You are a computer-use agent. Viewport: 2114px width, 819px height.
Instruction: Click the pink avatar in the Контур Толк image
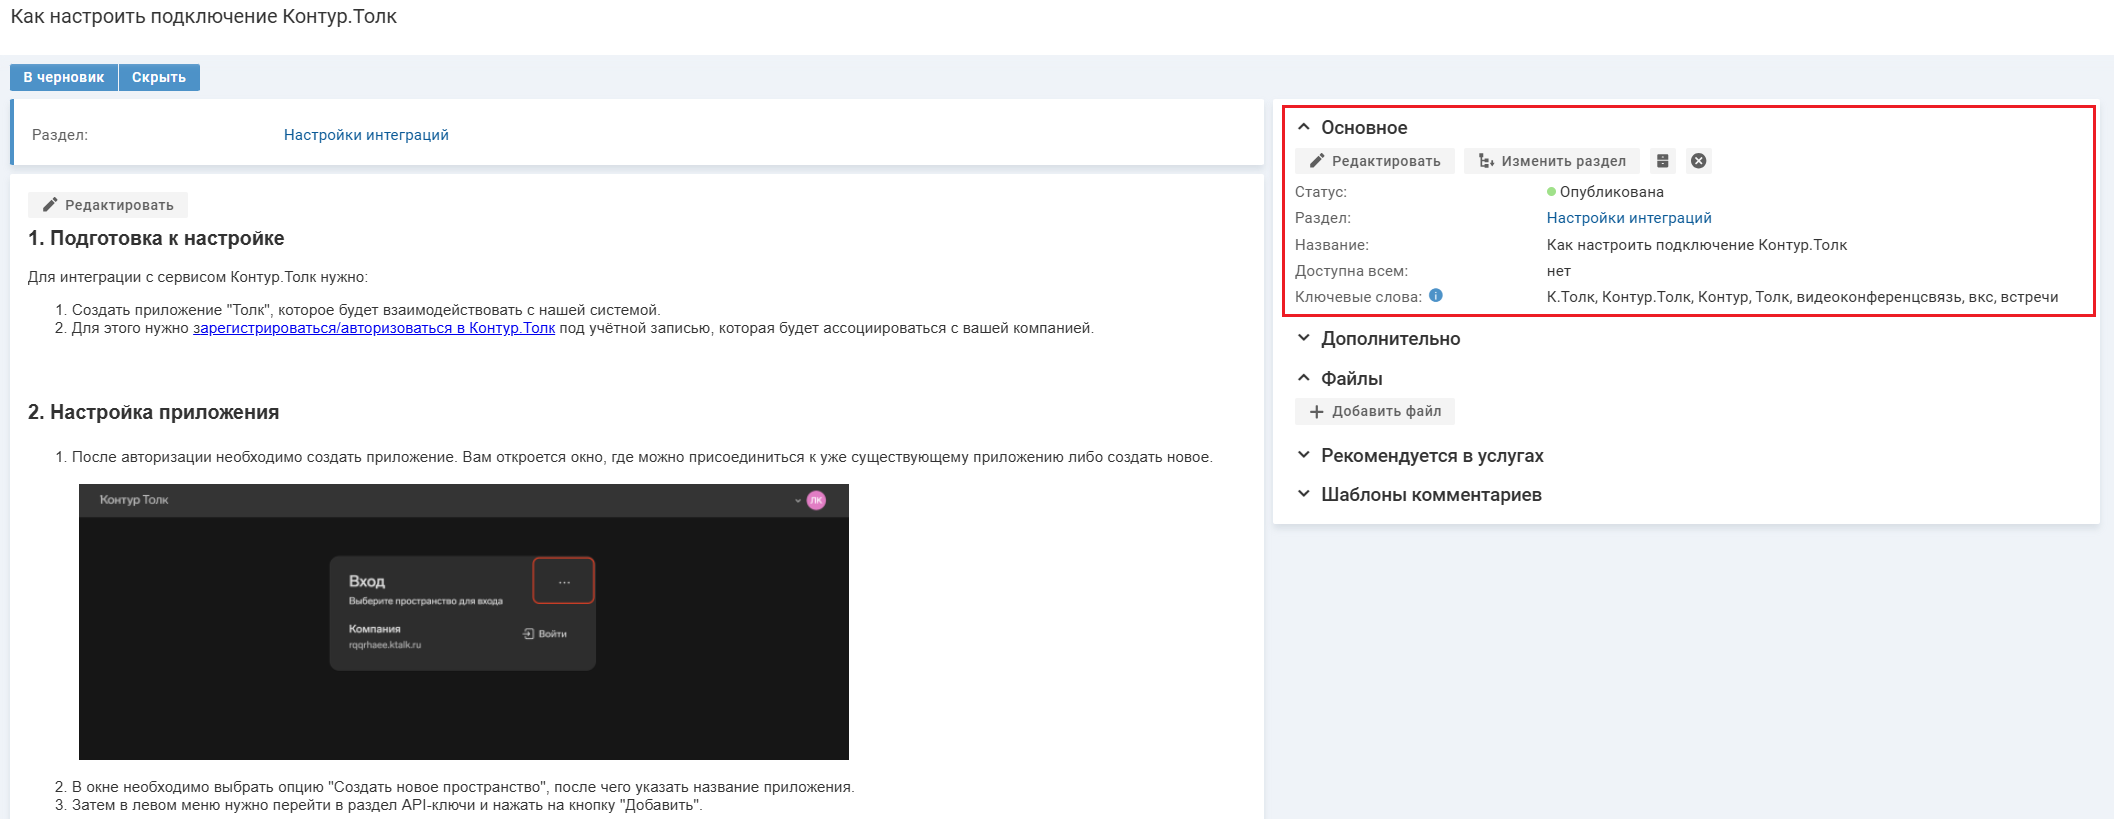coord(816,500)
